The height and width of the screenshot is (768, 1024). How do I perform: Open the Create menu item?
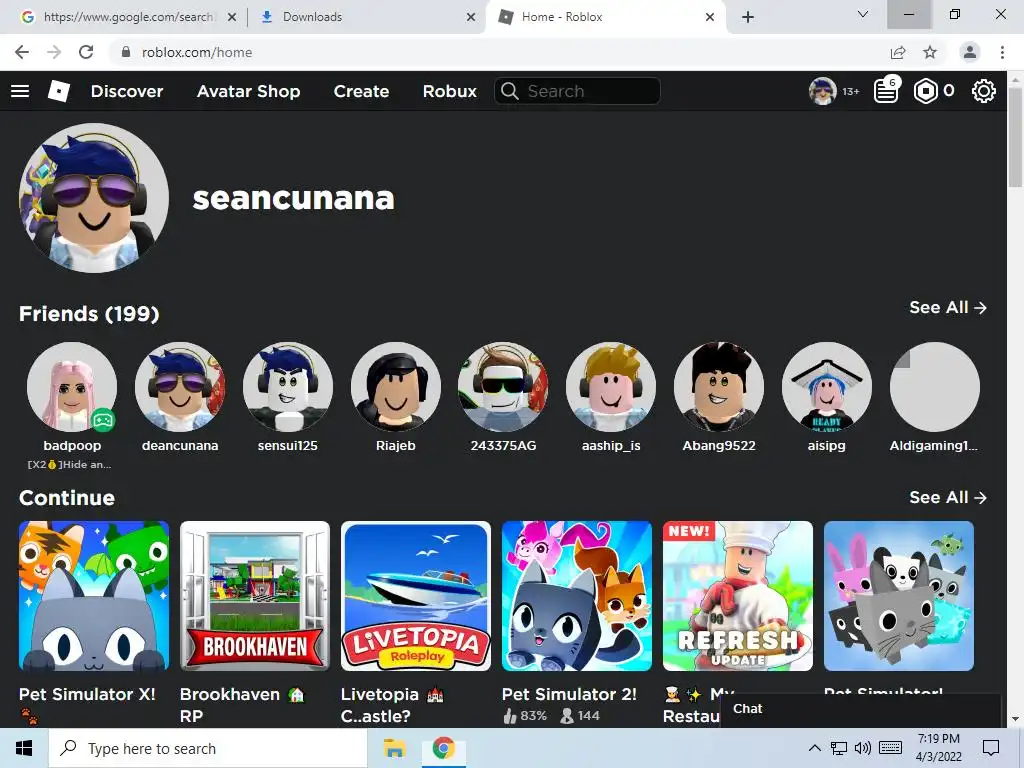click(361, 91)
